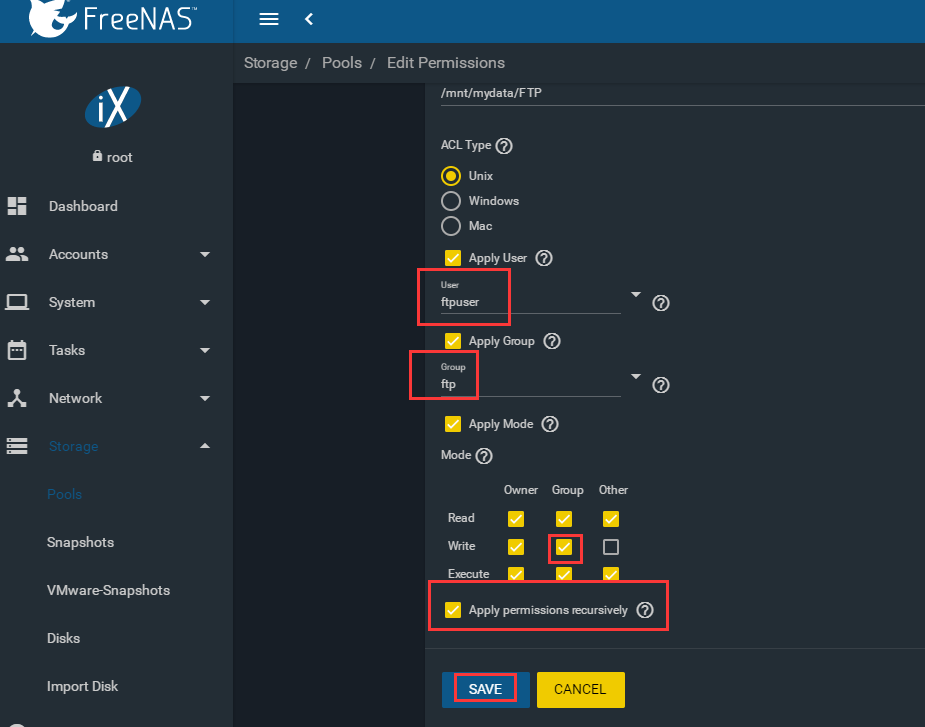Open the hamburger navigation menu
Screen dimensions: 925x727
point(268,18)
